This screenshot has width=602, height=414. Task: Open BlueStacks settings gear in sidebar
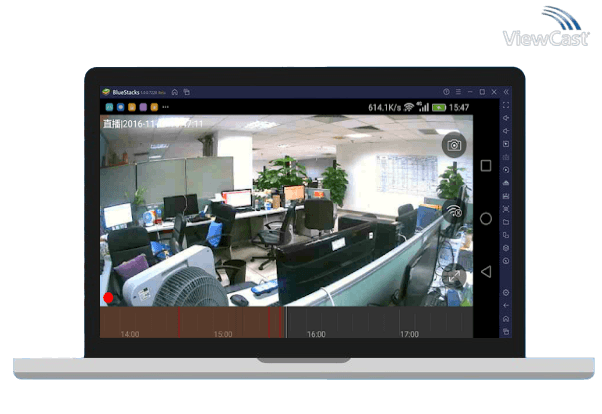pyautogui.click(x=506, y=292)
